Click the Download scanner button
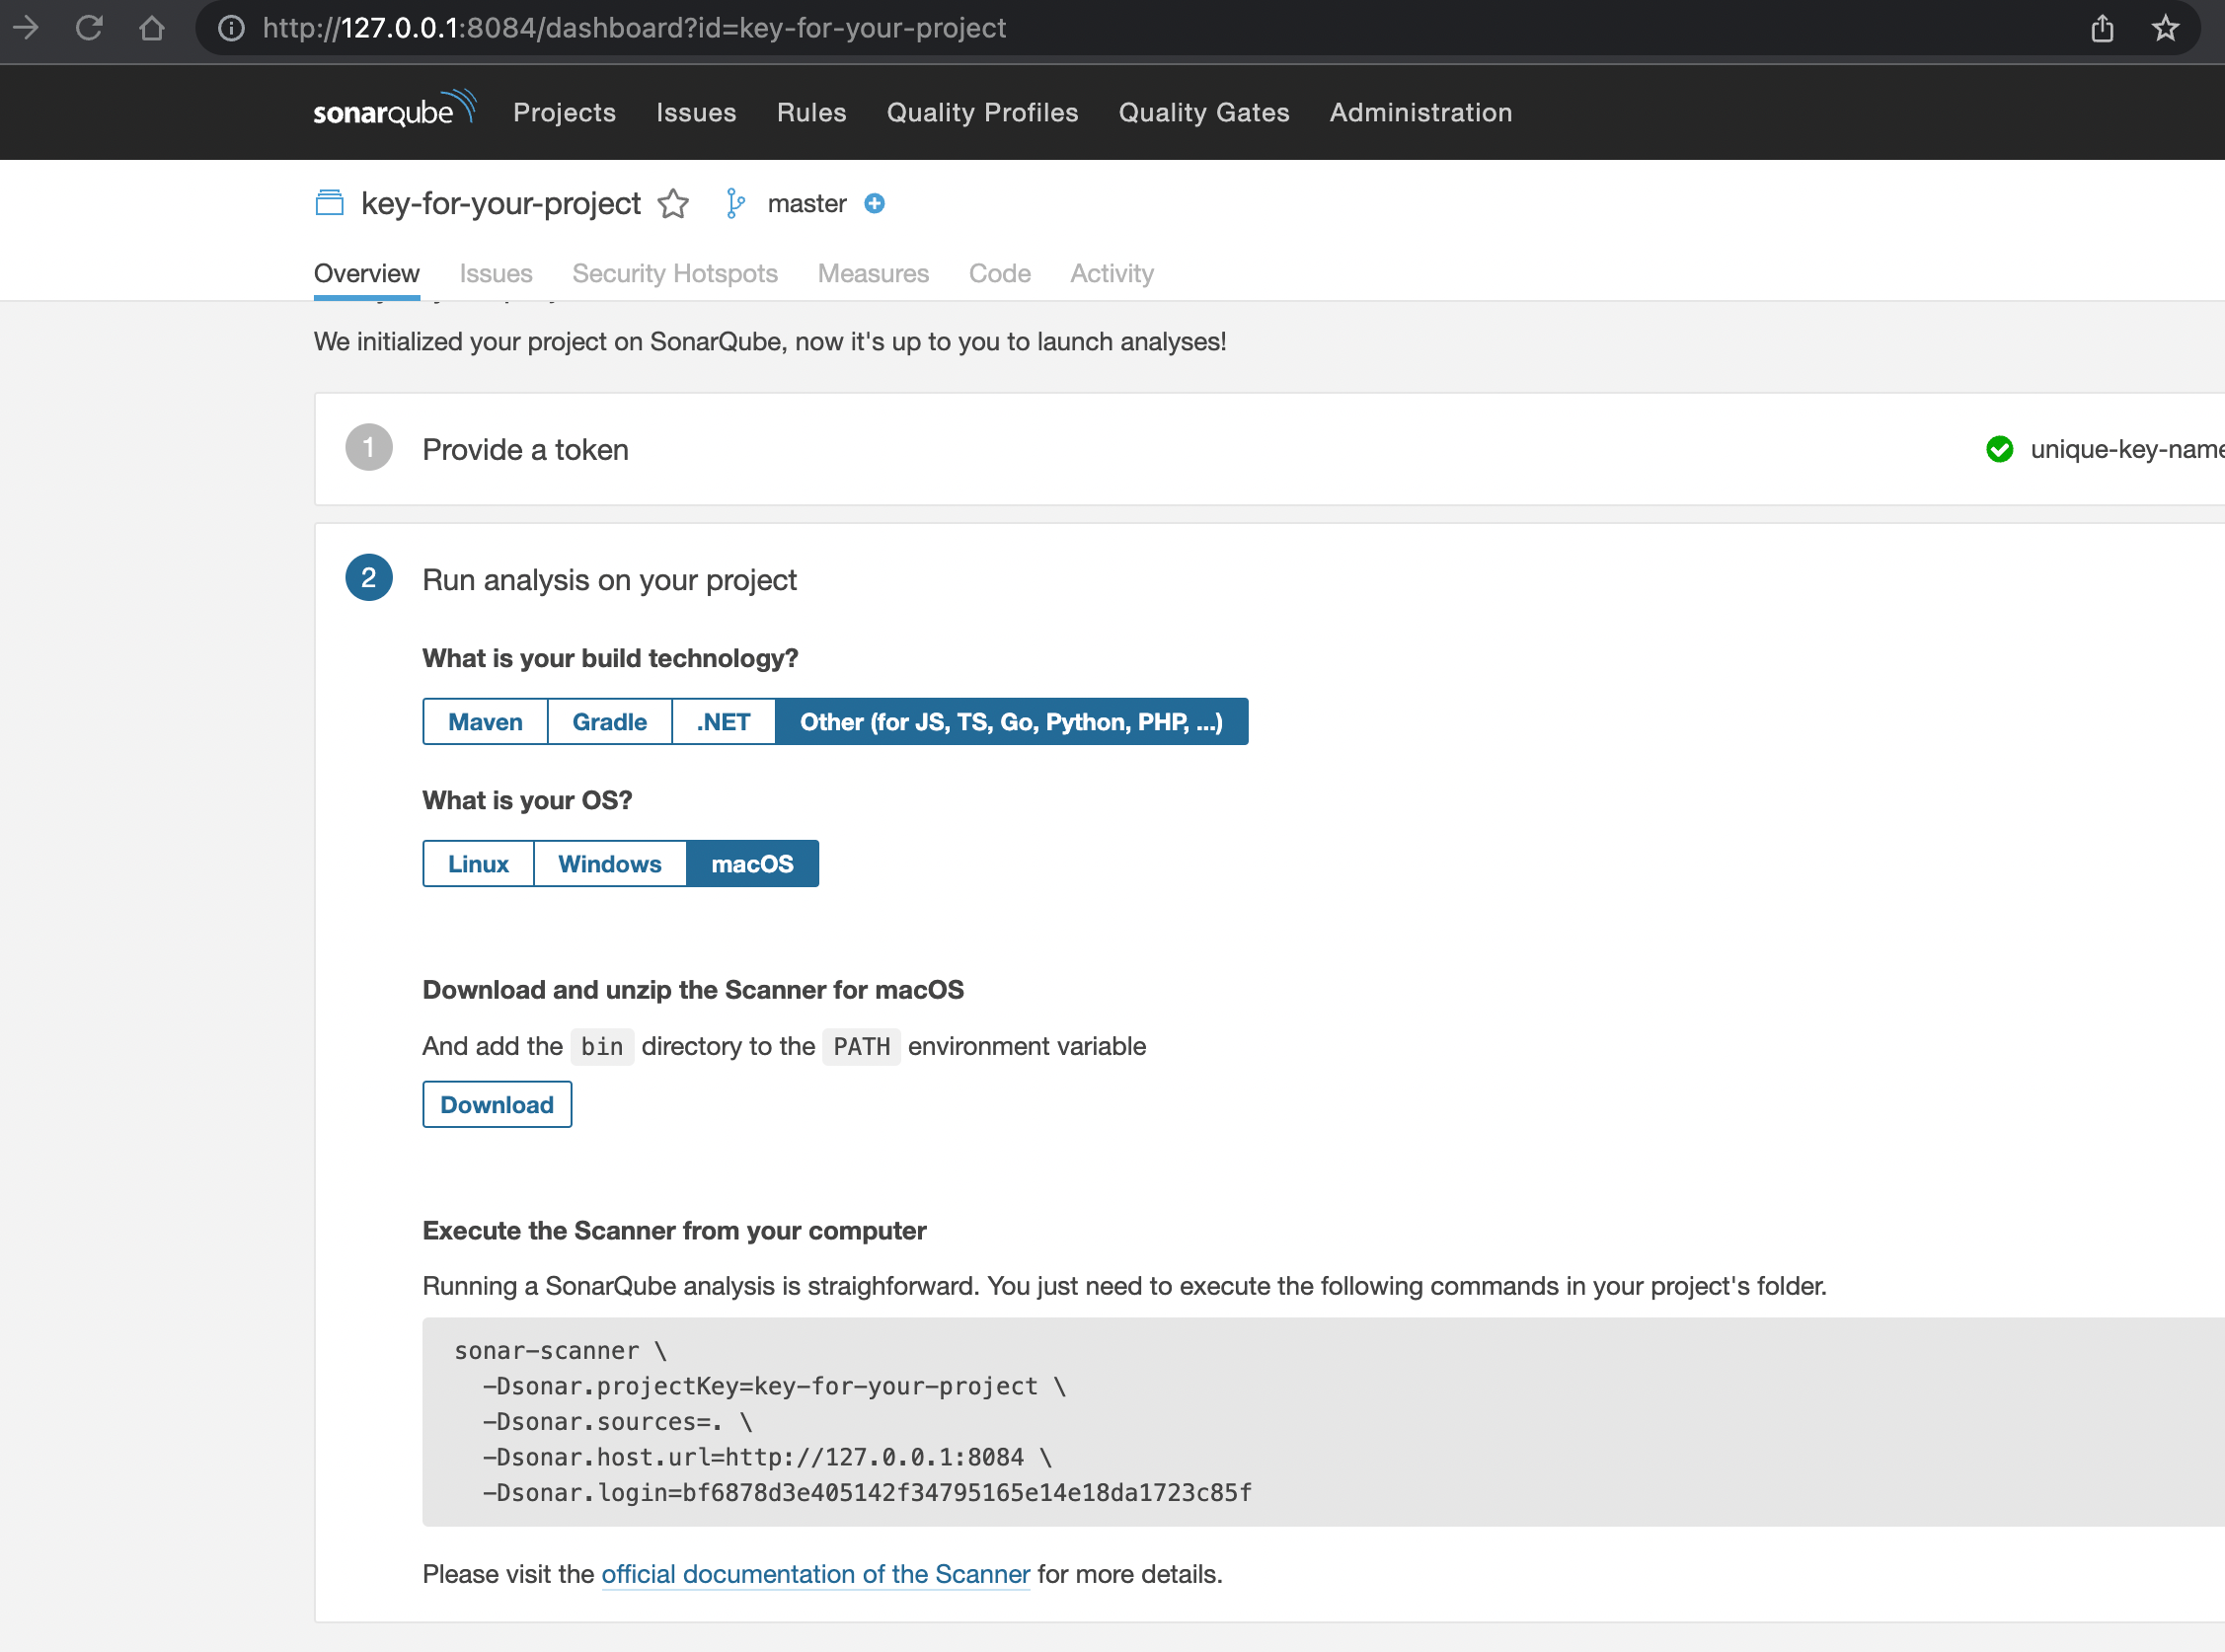 point(497,1103)
